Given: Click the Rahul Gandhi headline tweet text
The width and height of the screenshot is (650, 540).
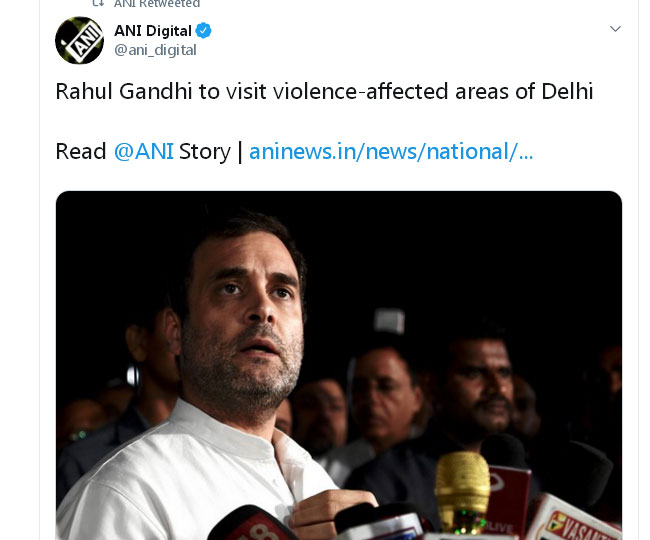Looking at the screenshot, I should (x=324, y=91).
